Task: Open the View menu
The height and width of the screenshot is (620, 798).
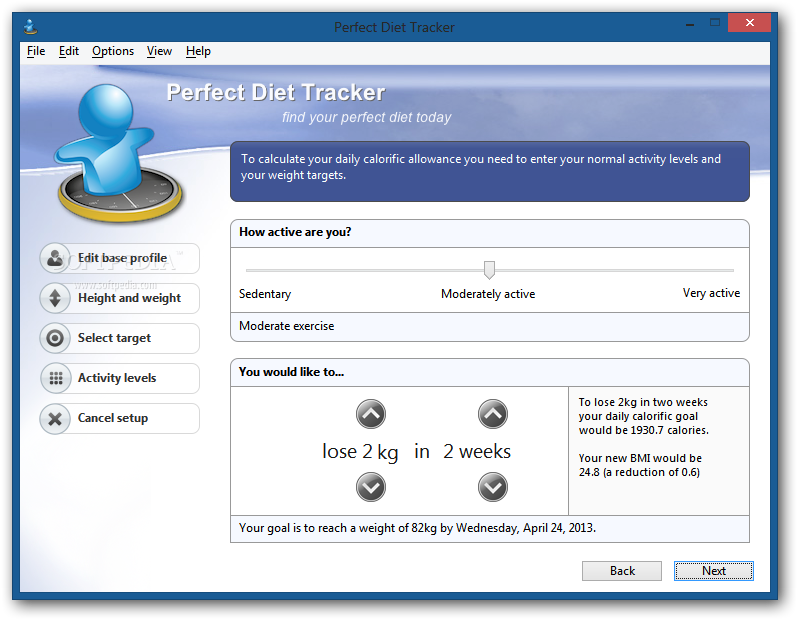Action: (159, 51)
